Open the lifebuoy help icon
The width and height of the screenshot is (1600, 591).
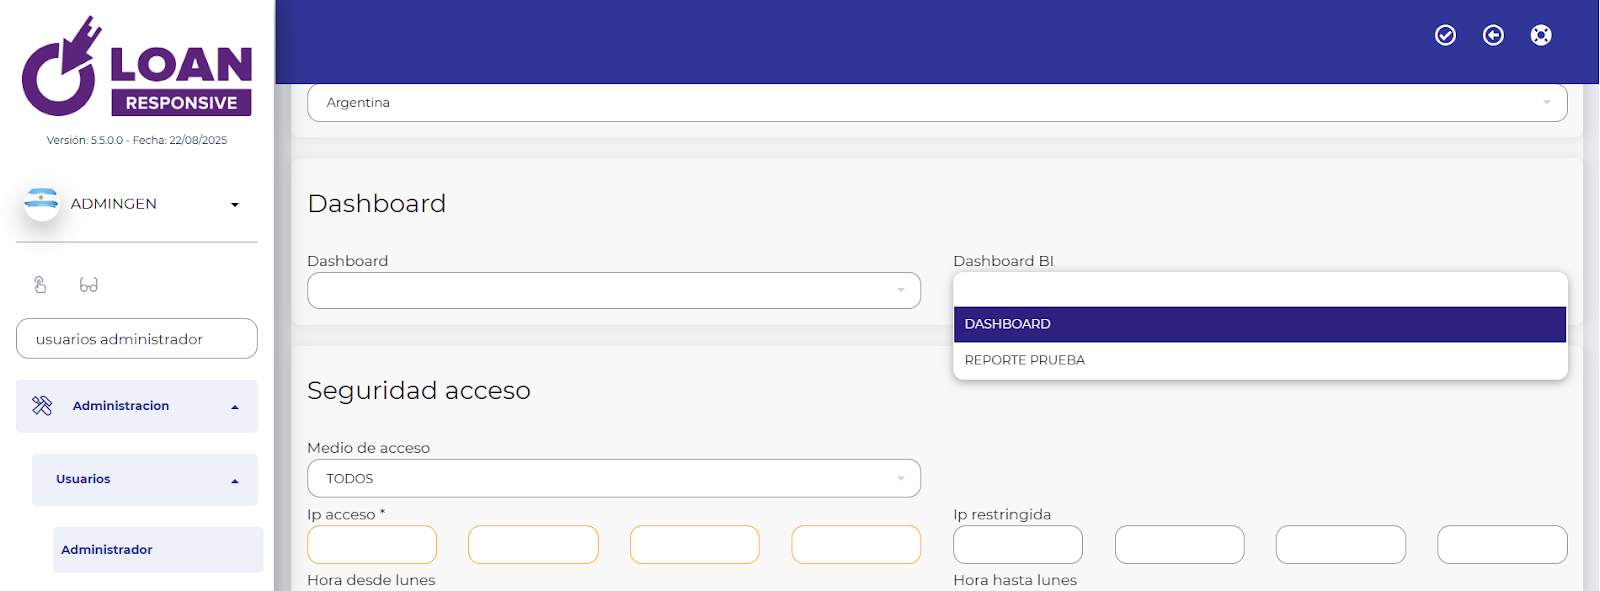pyautogui.click(x=1541, y=35)
